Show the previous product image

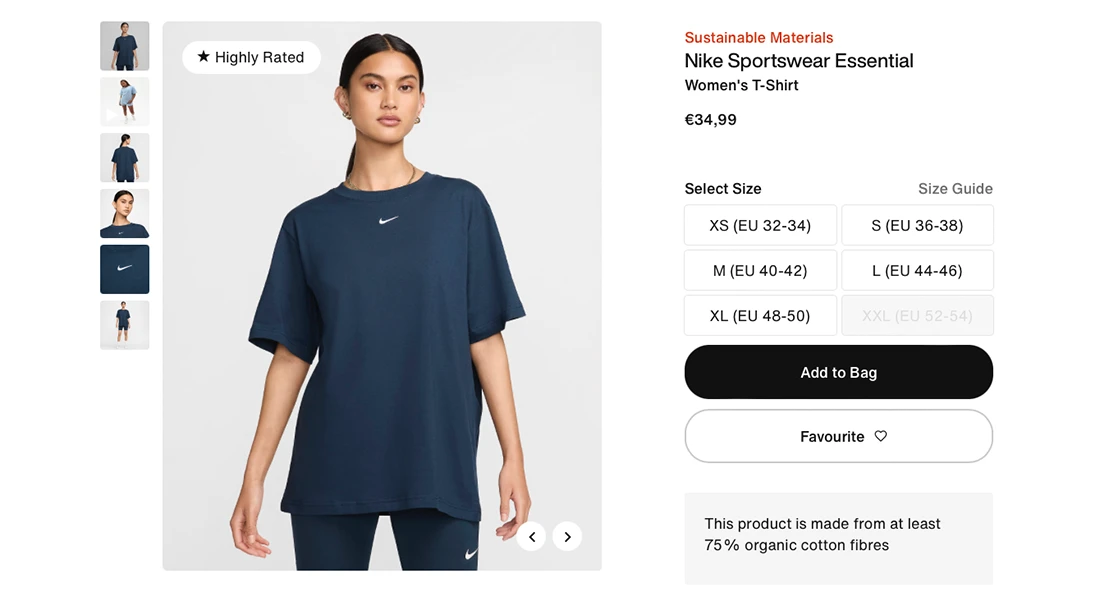(532, 537)
